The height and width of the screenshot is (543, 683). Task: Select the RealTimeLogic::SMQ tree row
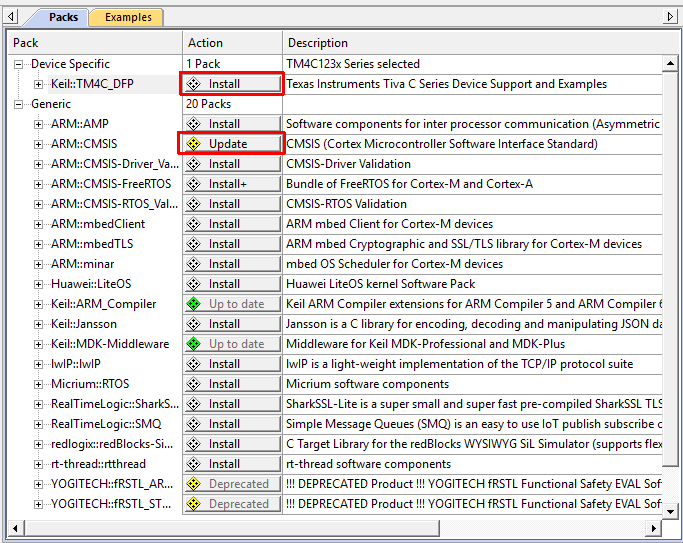pos(106,424)
